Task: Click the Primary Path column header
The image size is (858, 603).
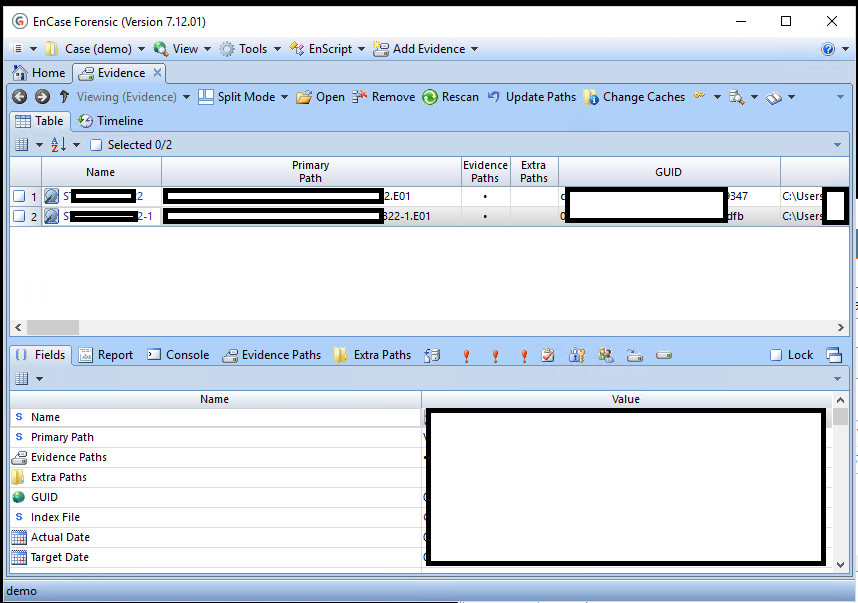Action: [311, 172]
